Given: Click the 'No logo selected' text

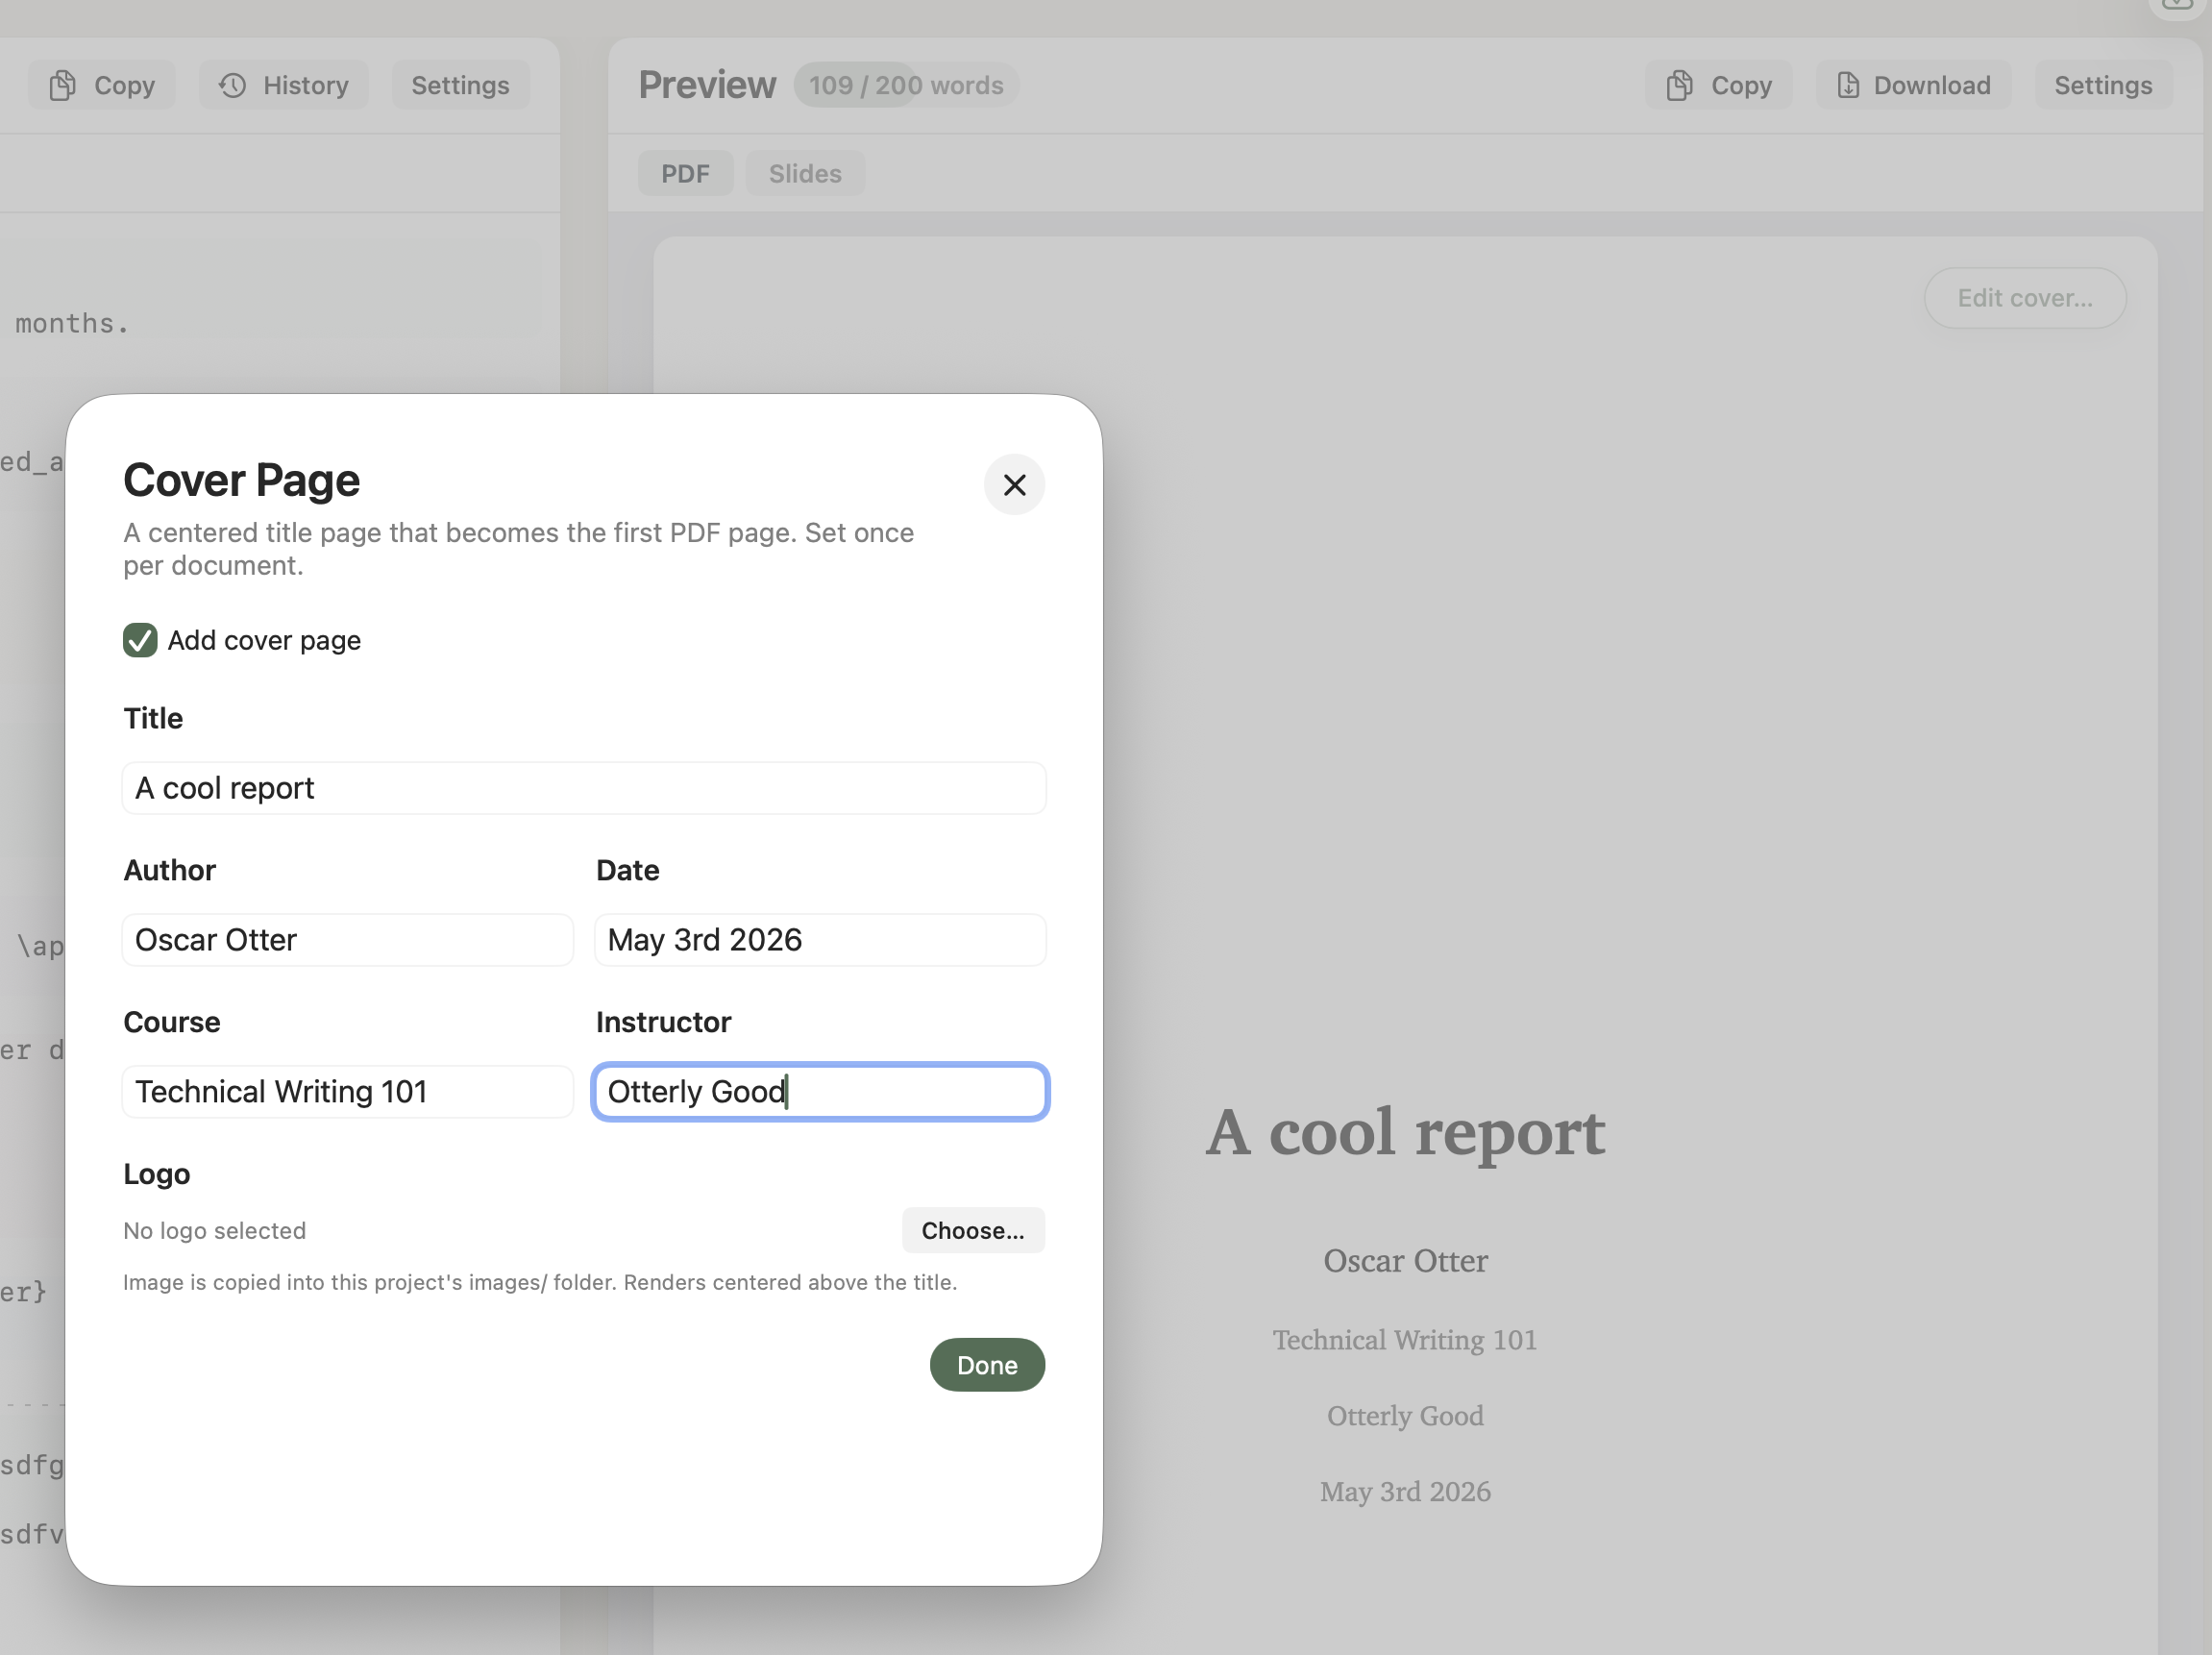Looking at the screenshot, I should tap(215, 1231).
